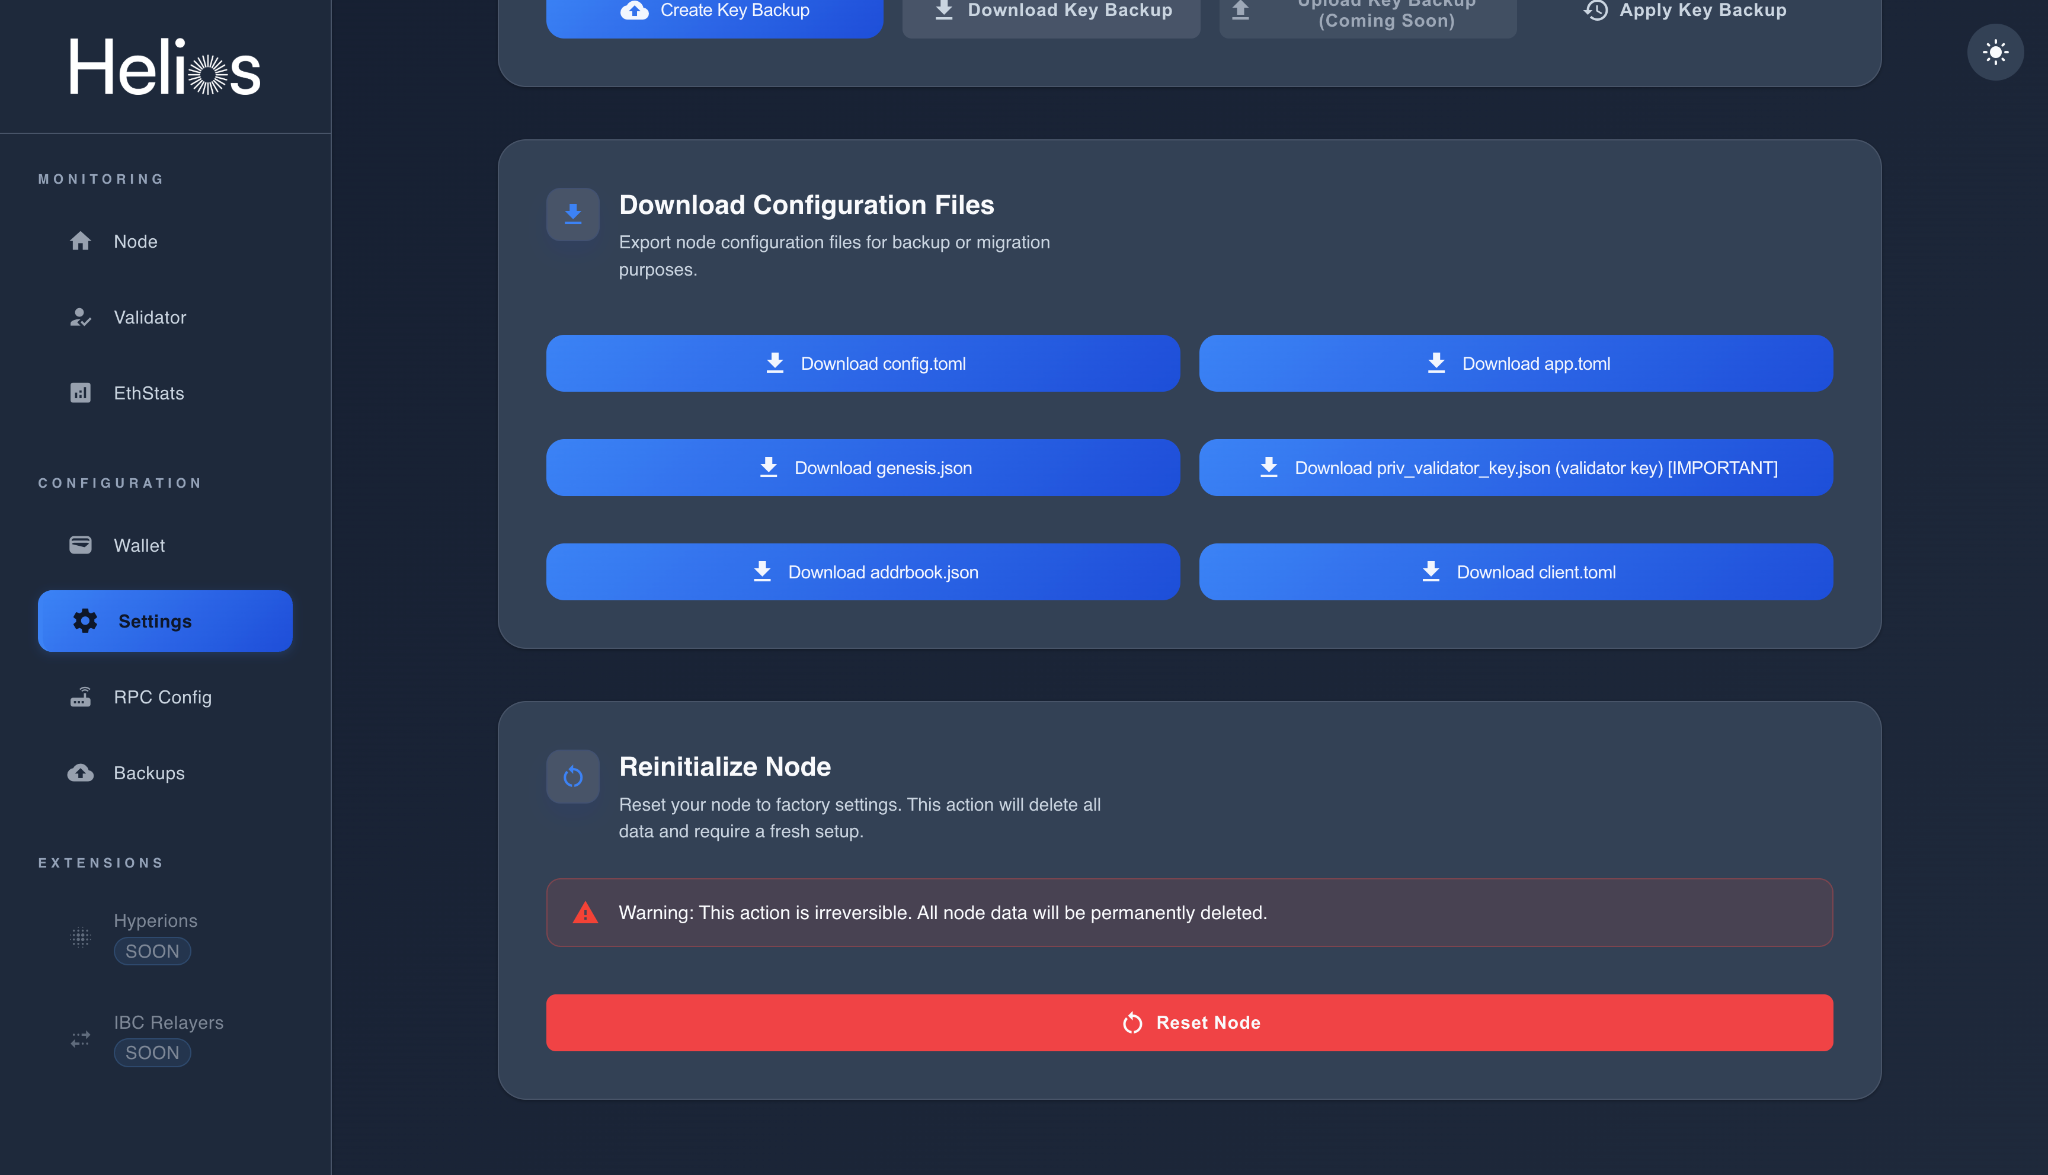Click the RPC Config icon
The height and width of the screenshot is (1175, 2048).
[80, 697]
